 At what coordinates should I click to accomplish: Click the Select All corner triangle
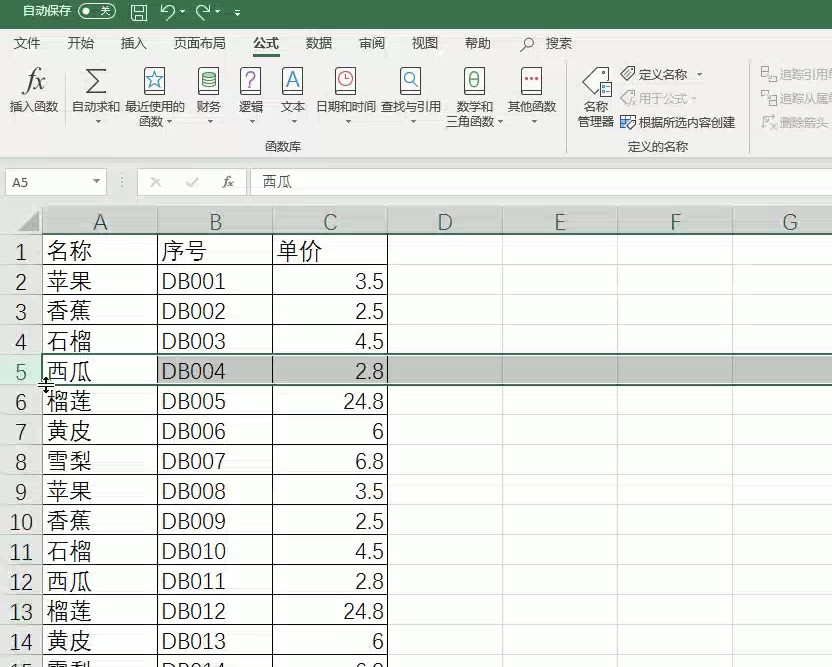coord(29,221)
